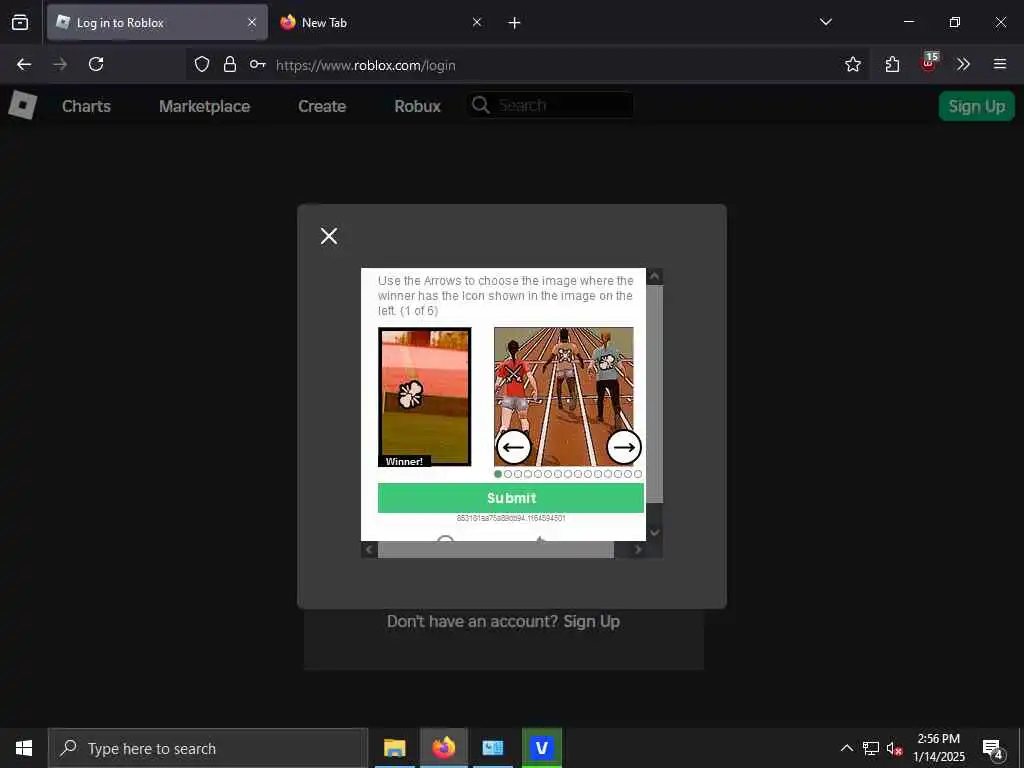1024x768 pixels.
Task: Reload the current page
Action: (96, 64)
